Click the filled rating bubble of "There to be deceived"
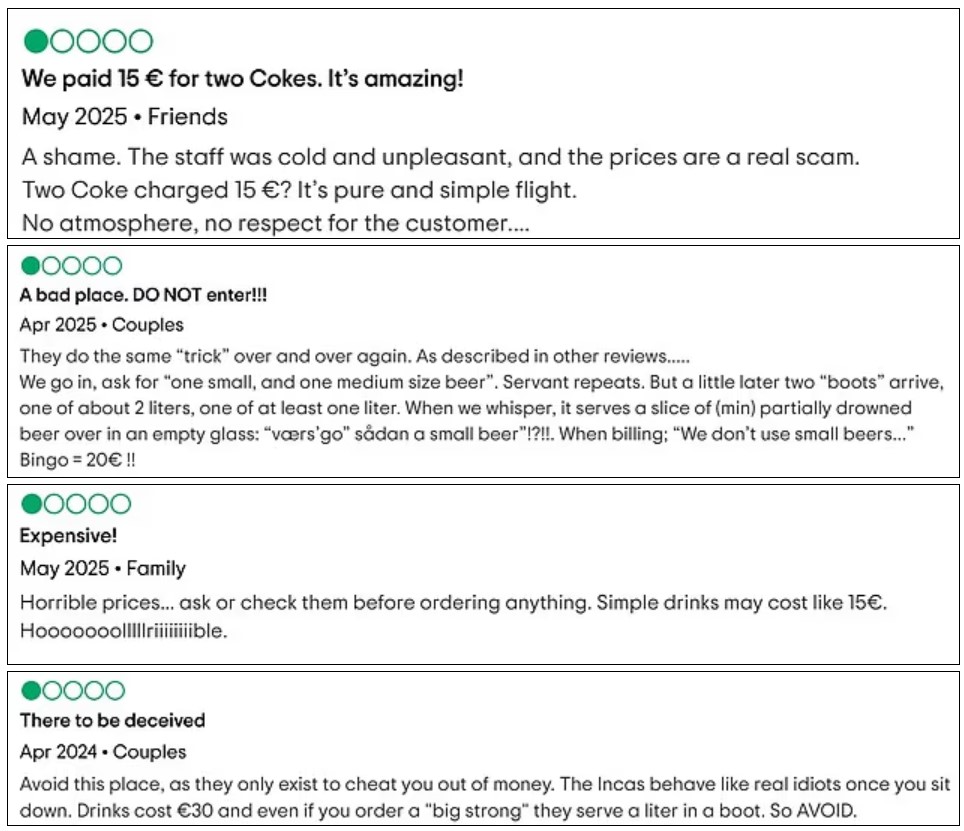 pyautogui.click(x=31, y=690)
